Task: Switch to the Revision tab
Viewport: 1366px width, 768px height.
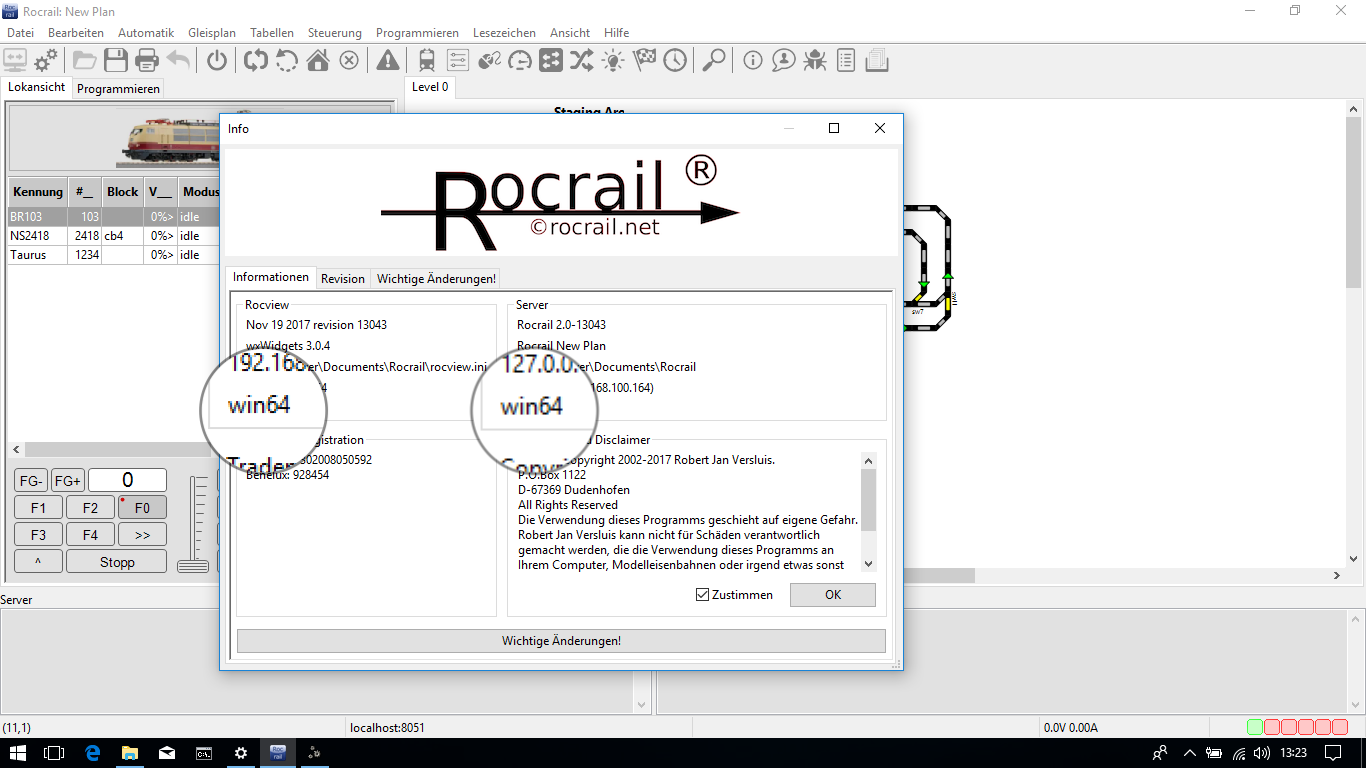Action: (343, 279)
